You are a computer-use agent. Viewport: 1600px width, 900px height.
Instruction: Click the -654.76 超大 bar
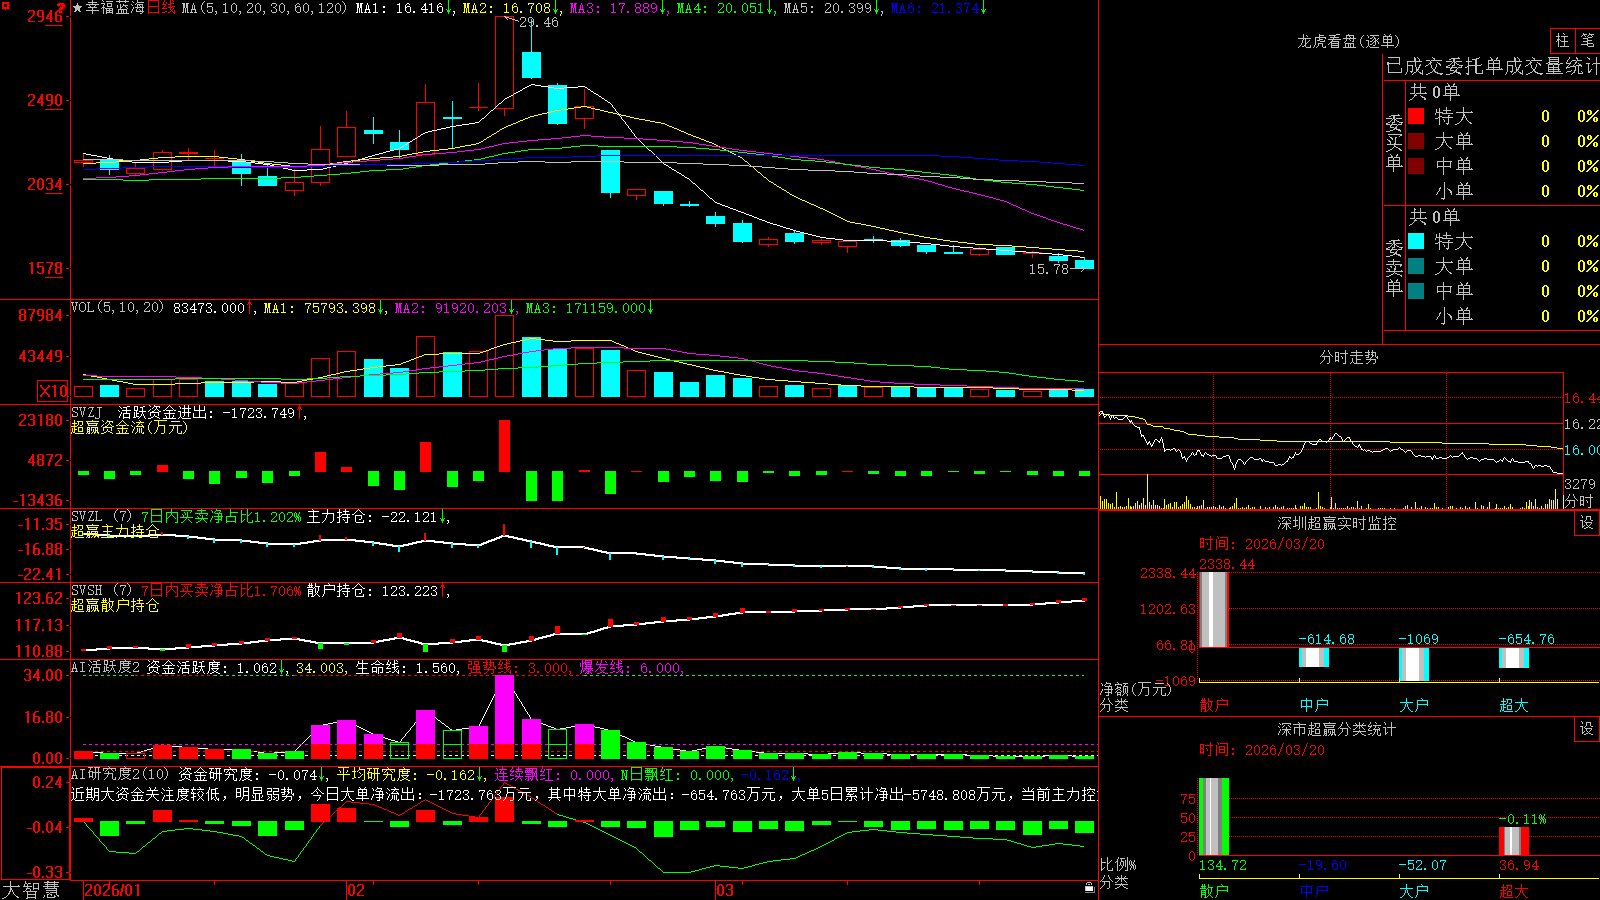click(x=1514, y=658)
